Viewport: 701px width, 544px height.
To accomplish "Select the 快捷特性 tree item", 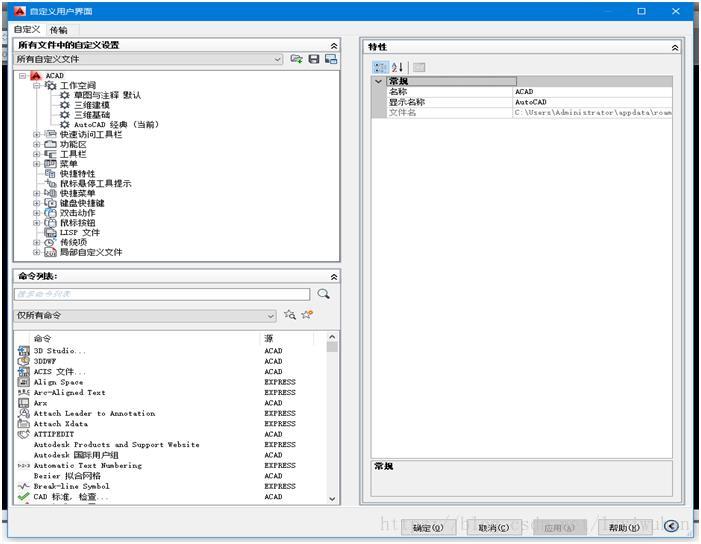I will (x=77, y=174).
